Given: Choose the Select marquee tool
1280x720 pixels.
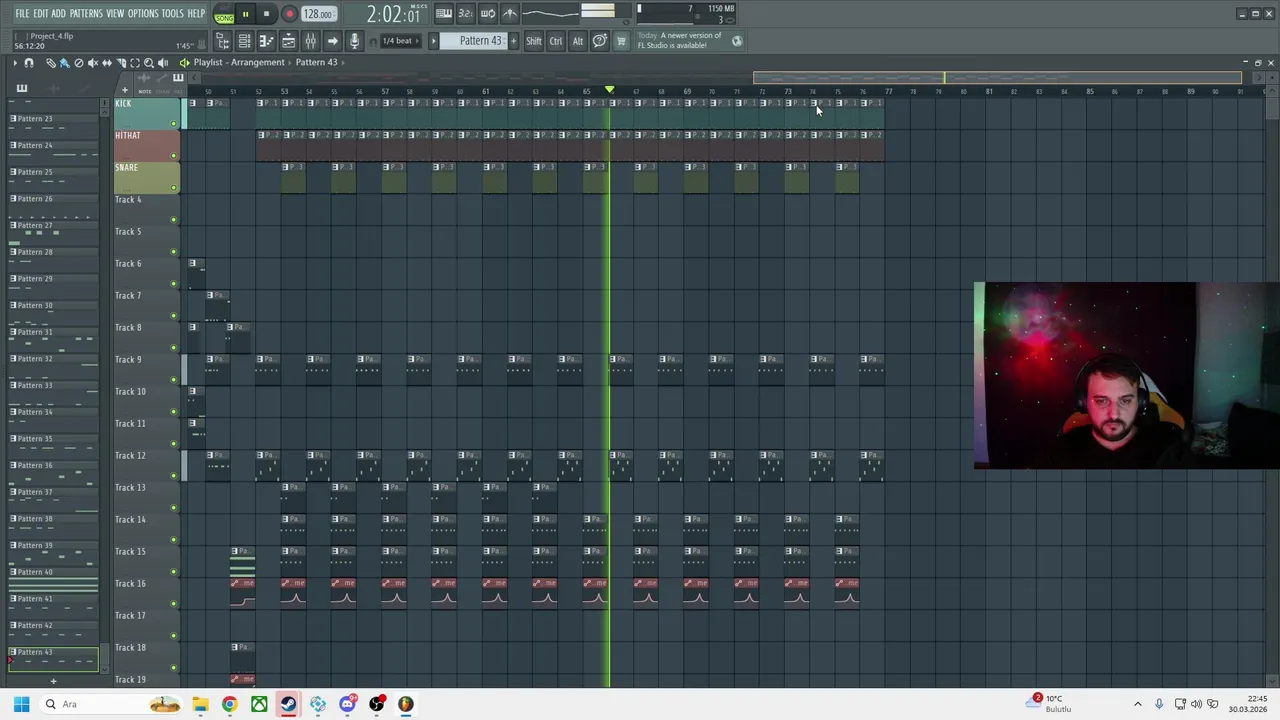Looking at the screenshot, I should point(135,63).
